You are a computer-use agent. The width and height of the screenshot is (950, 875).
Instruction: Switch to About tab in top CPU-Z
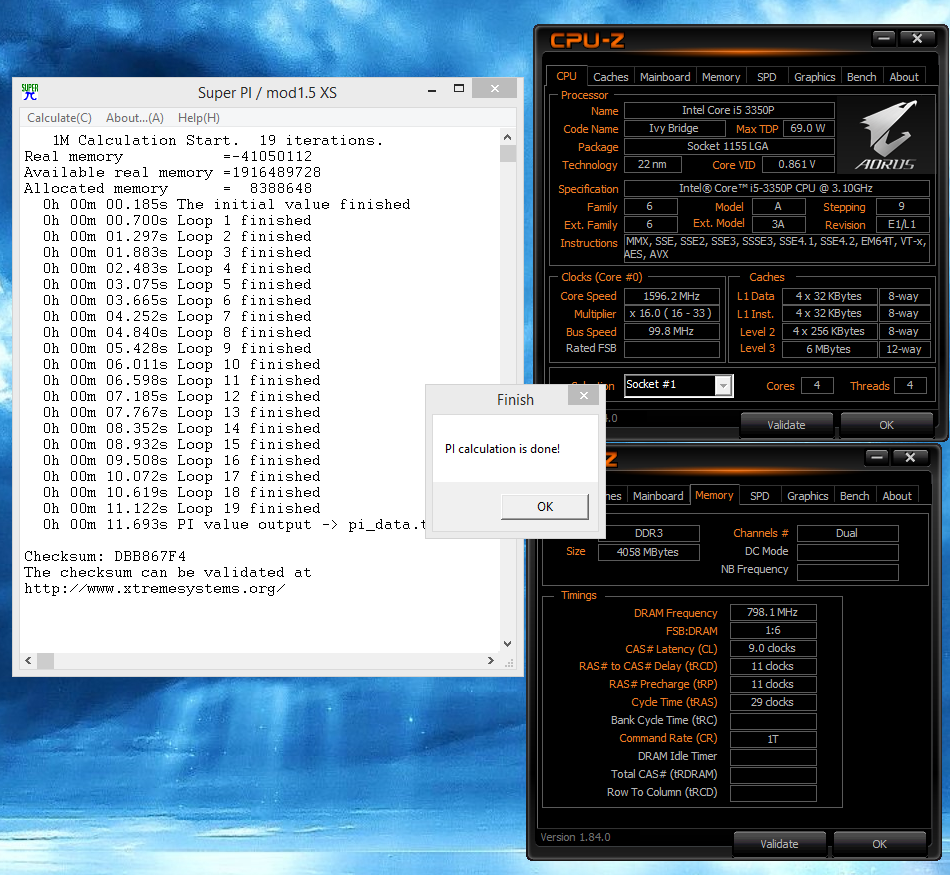click(903, 77)
